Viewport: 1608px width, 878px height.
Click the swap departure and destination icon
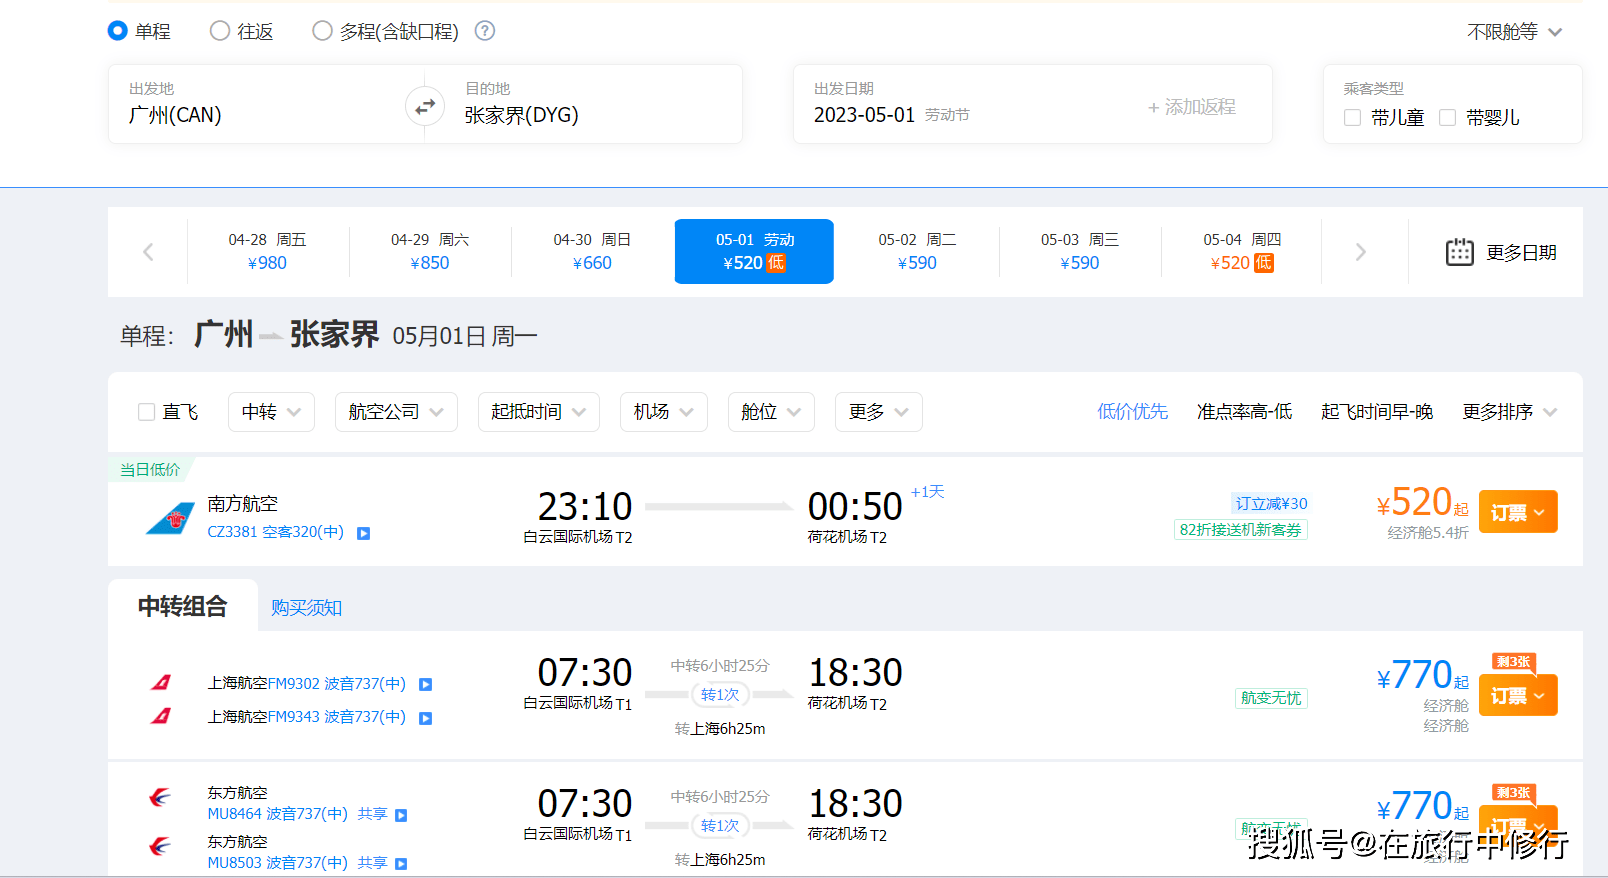(x=425, y=106)
